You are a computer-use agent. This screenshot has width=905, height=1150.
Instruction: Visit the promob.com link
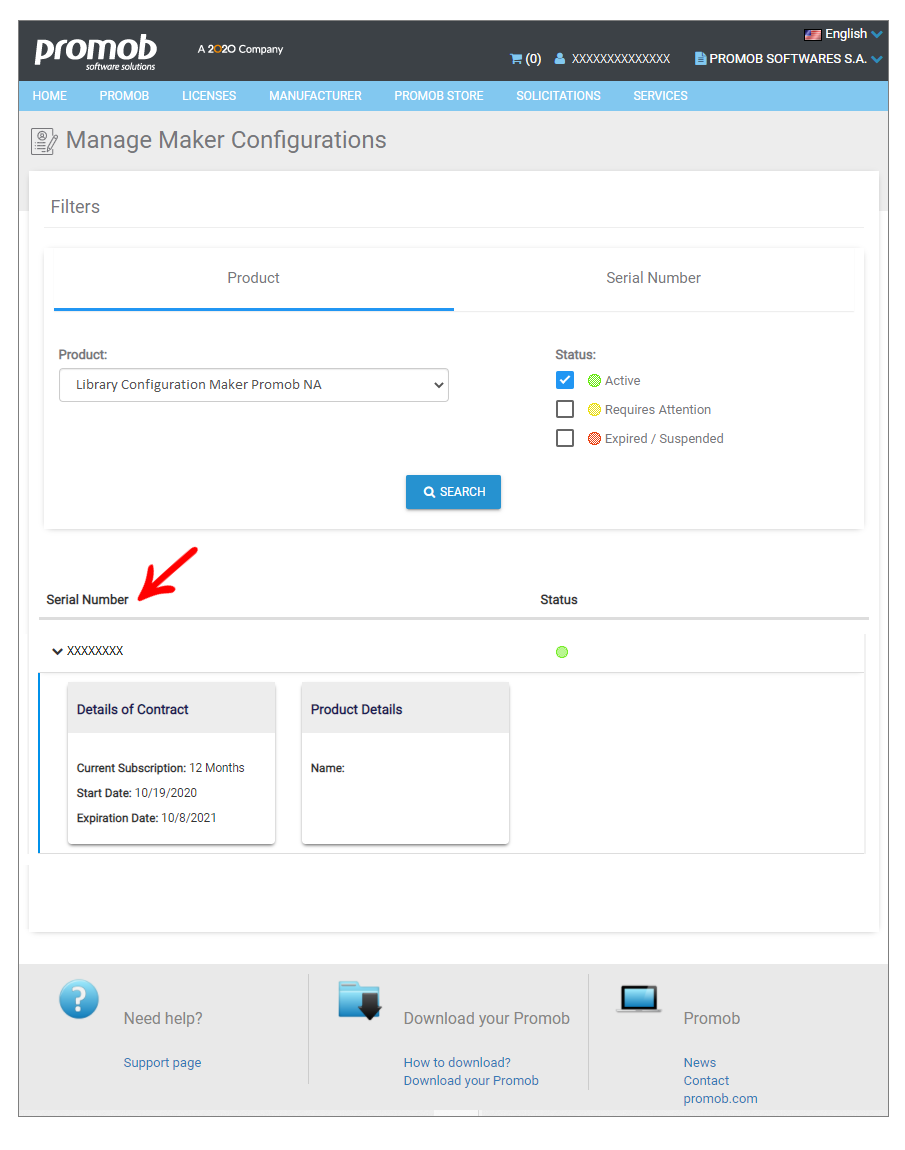pyautogui.click(x=720, y=1099)
